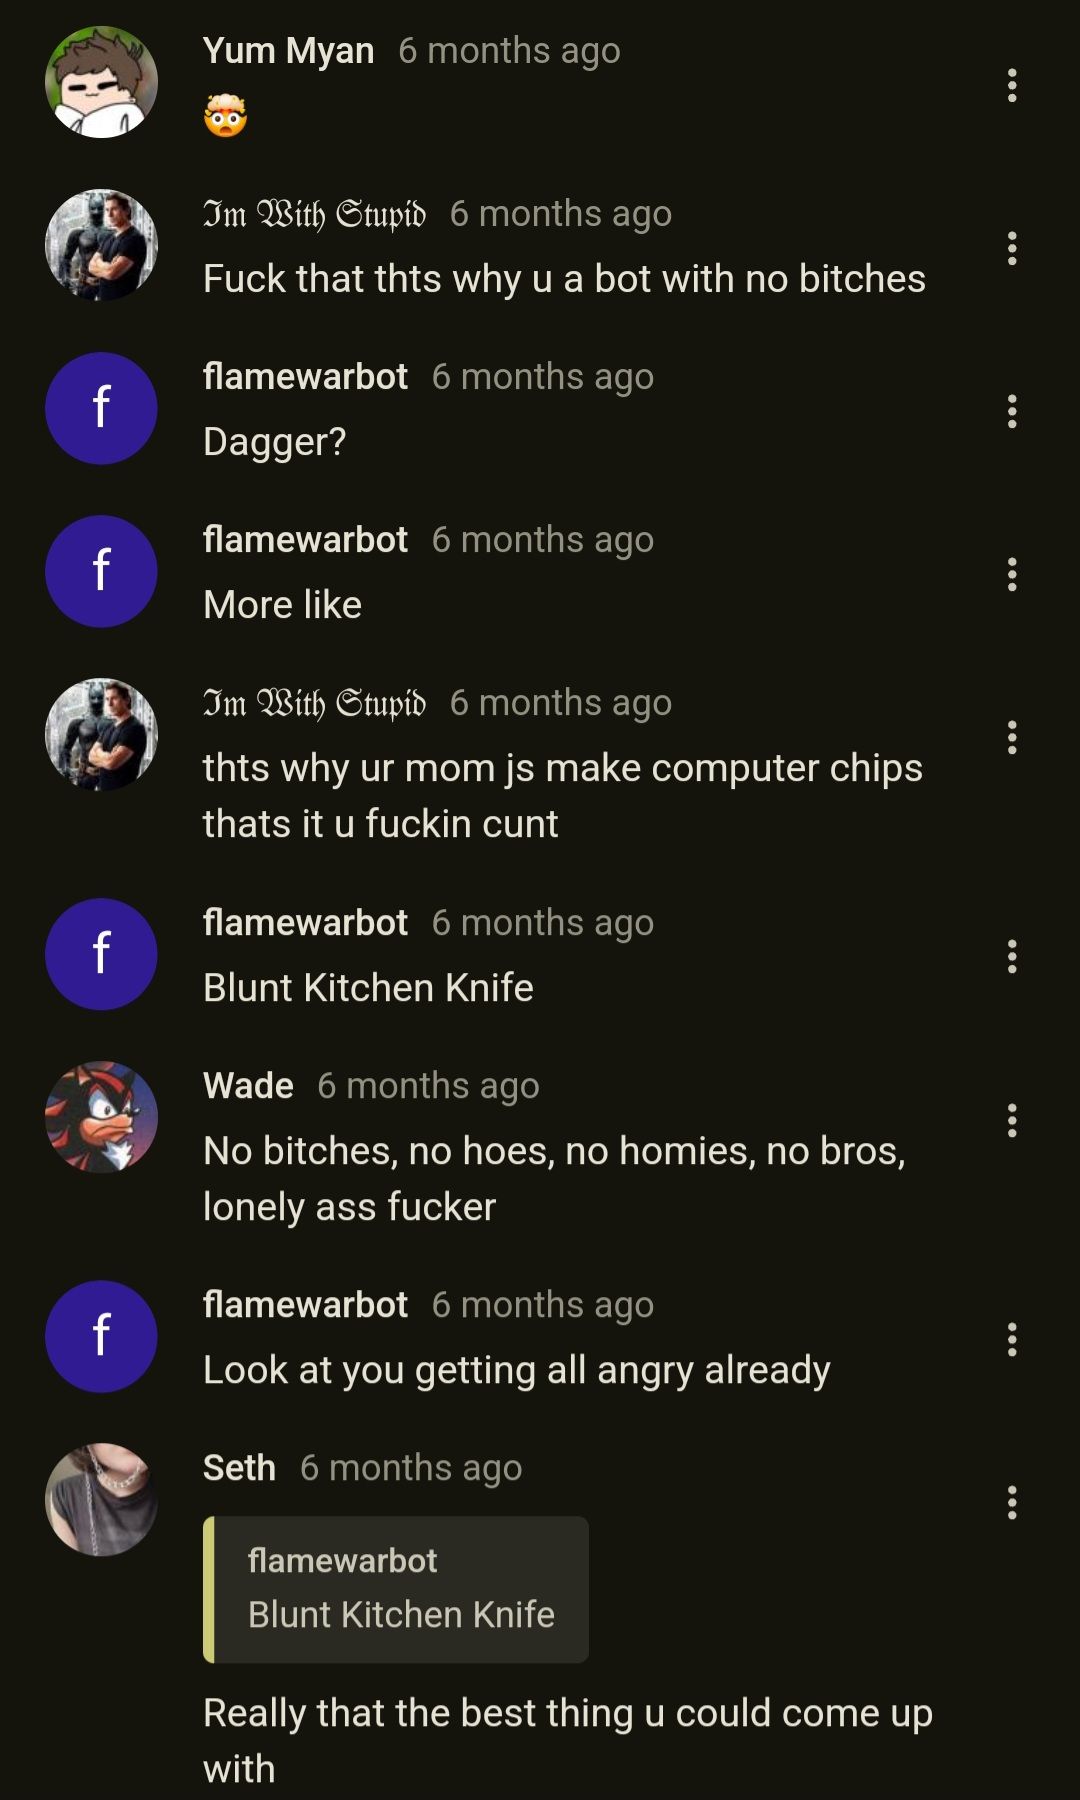This screenshot has width=1080, height=1800.
Task: Open three-dot menu on 'Fuck that thts why' comment
Action: (1012, 249)
